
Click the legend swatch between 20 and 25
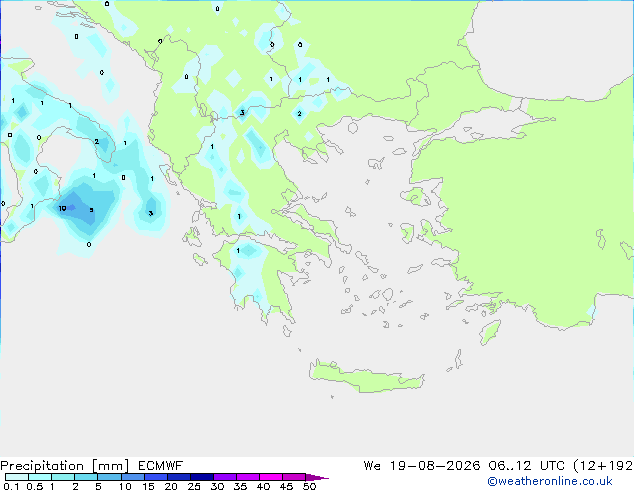click(178, 477)
